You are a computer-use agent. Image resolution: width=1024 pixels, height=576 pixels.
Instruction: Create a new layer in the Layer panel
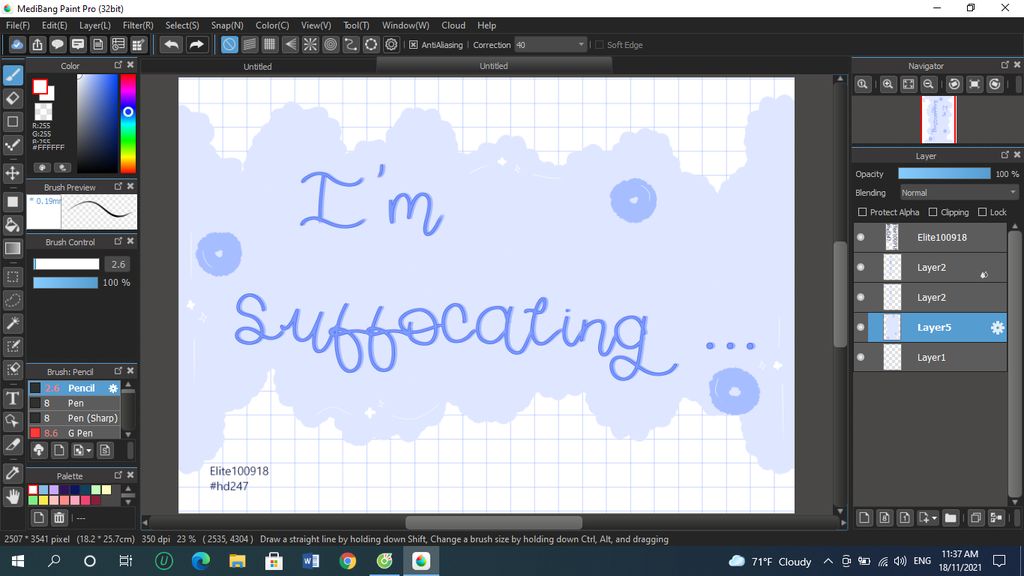tap(865, 518)
